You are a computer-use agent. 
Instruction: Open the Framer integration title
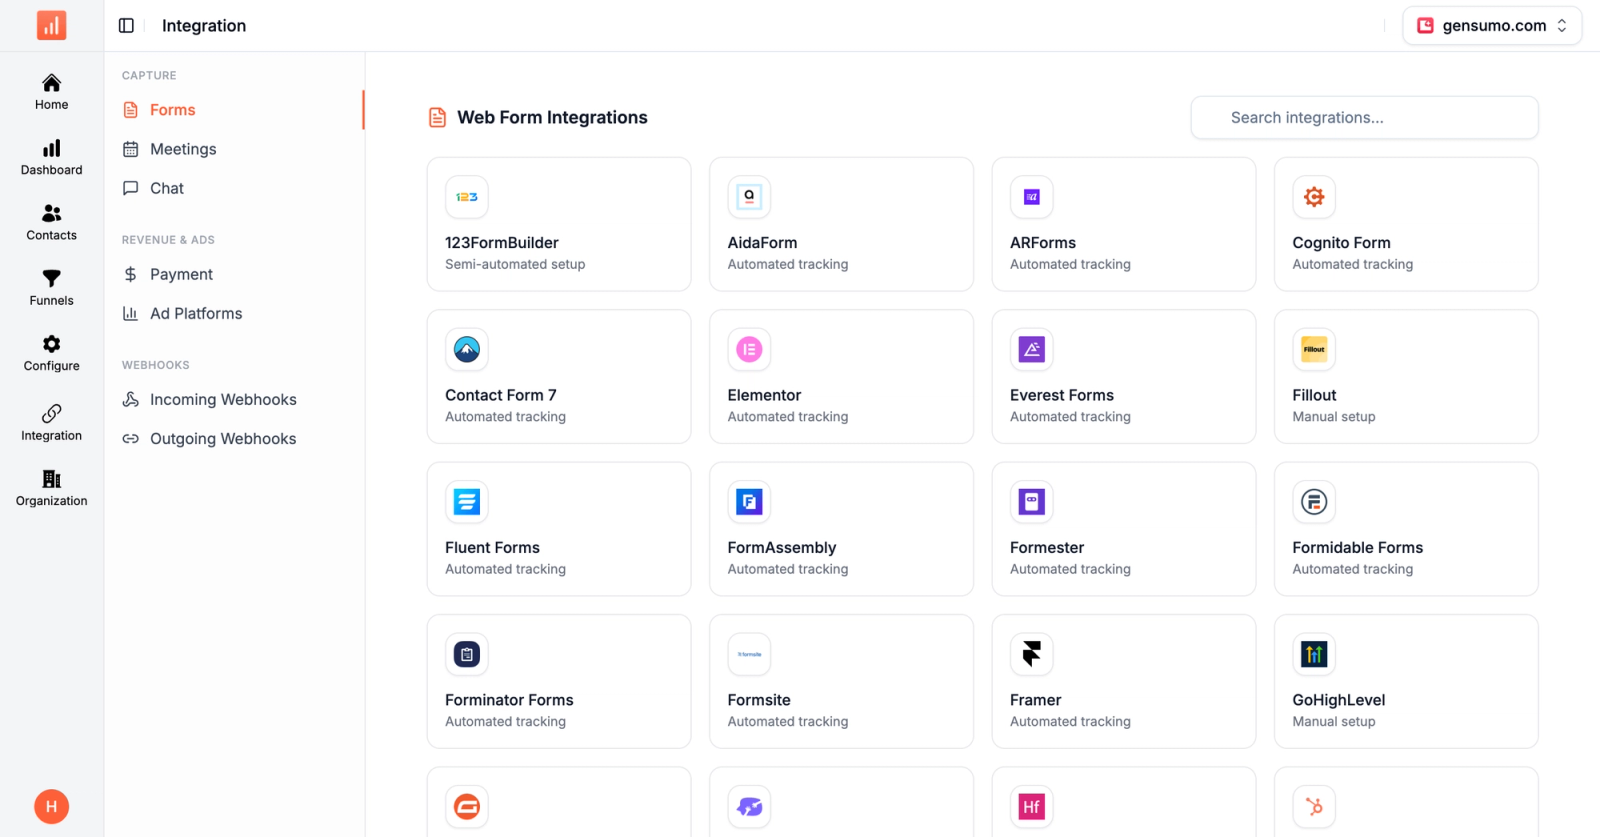1036,700
